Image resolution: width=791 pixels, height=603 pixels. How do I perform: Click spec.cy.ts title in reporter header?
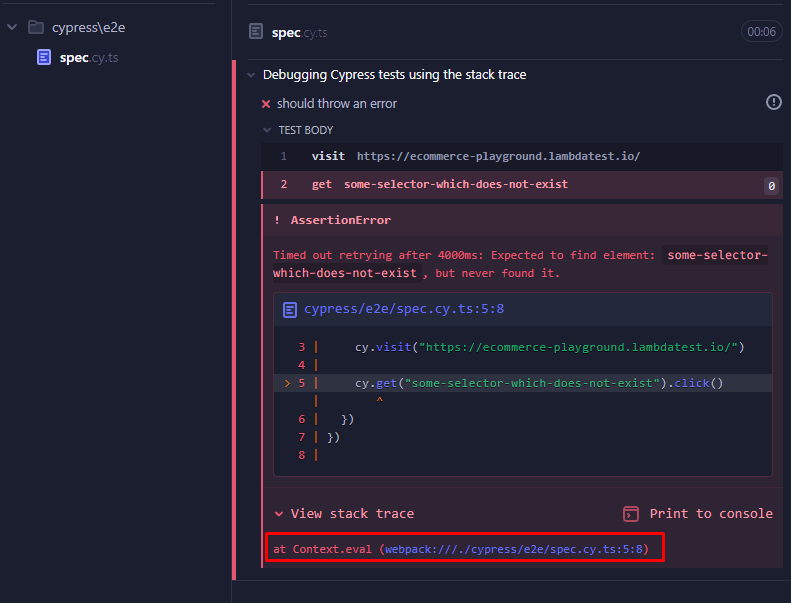pos(299,33)
